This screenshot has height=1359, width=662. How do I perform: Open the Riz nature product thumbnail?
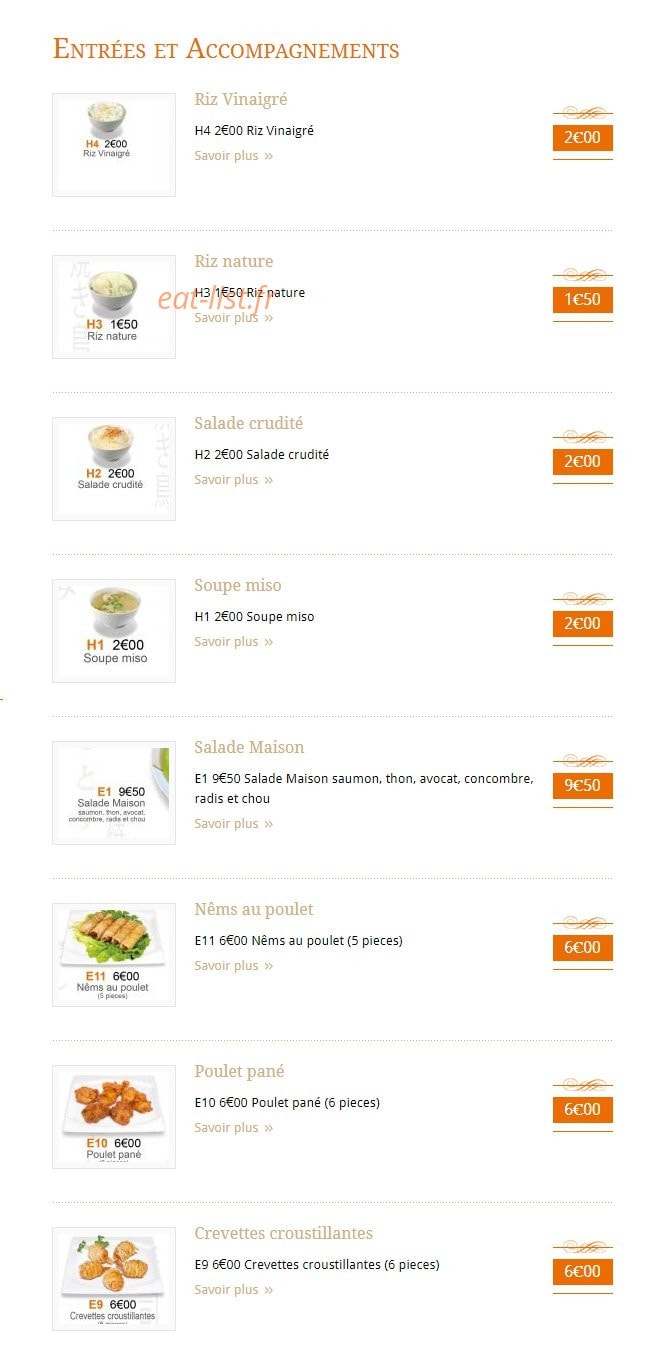114,307
